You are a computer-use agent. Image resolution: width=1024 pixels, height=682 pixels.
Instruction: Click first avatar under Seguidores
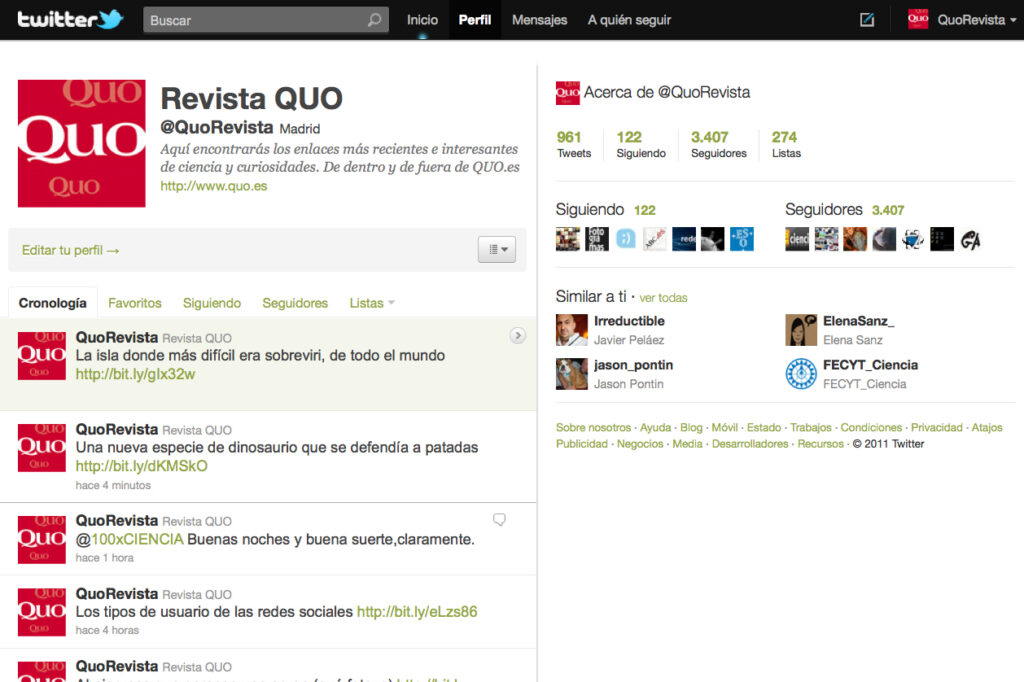797,239
